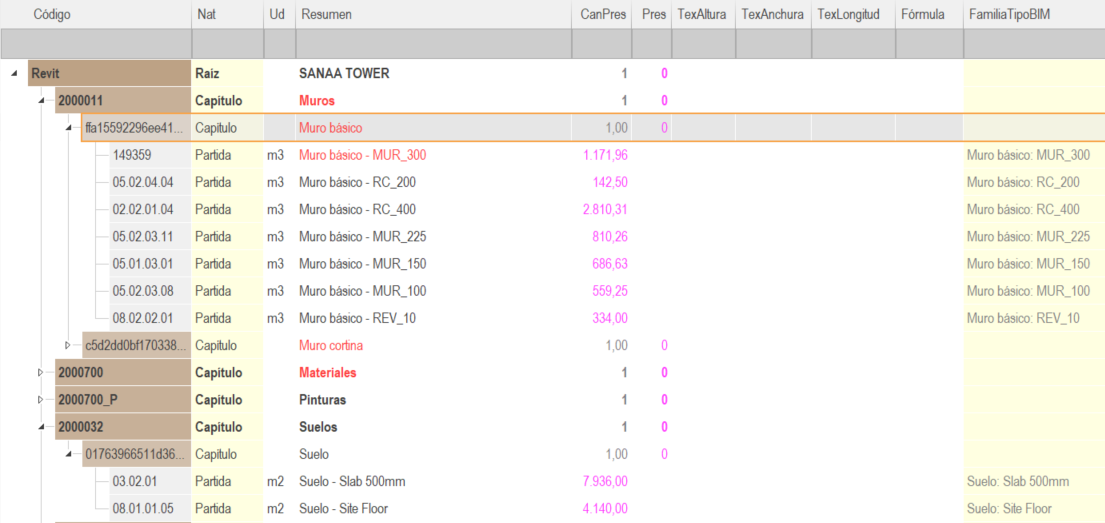The image size is (1105, 523).
Task: Select item code 05.02.04.04
Action: pos(141,183)
